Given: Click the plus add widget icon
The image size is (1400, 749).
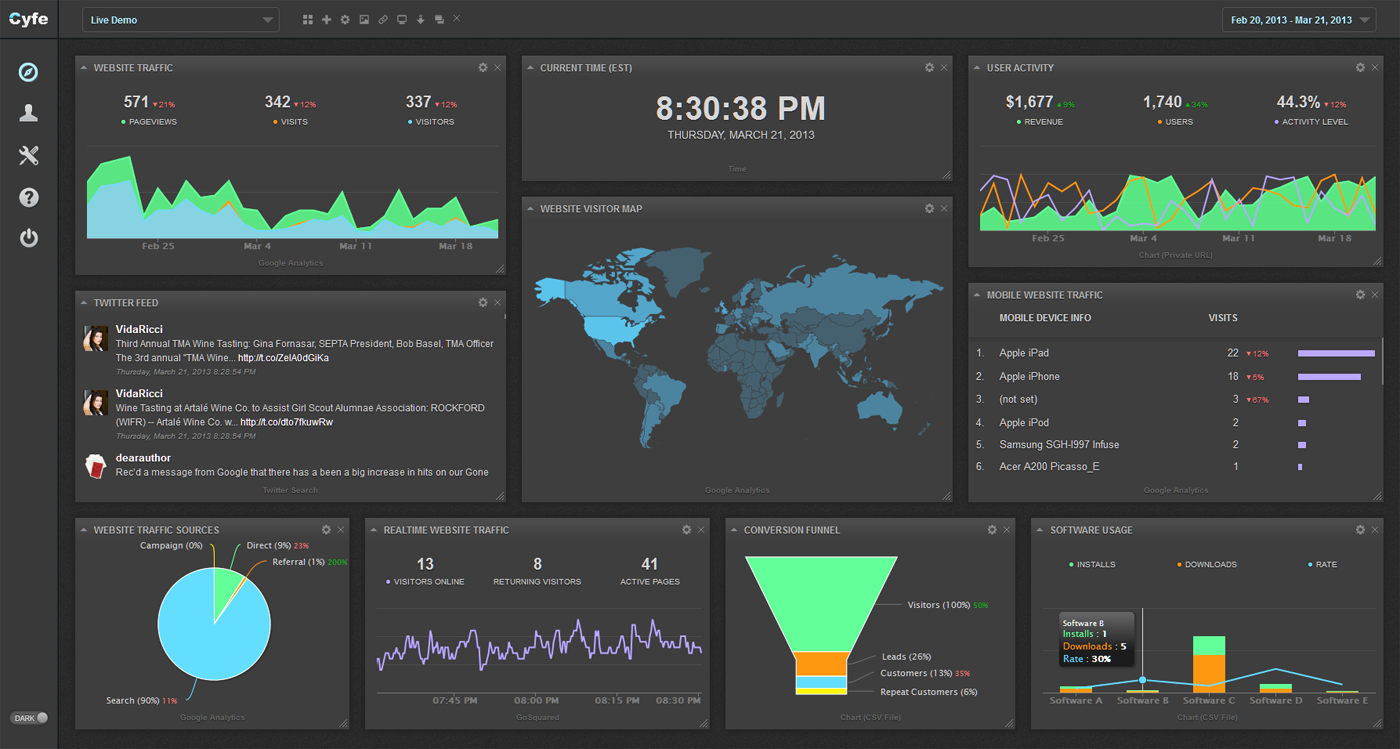Looking at the screenshot, I should tap(326, 20).
